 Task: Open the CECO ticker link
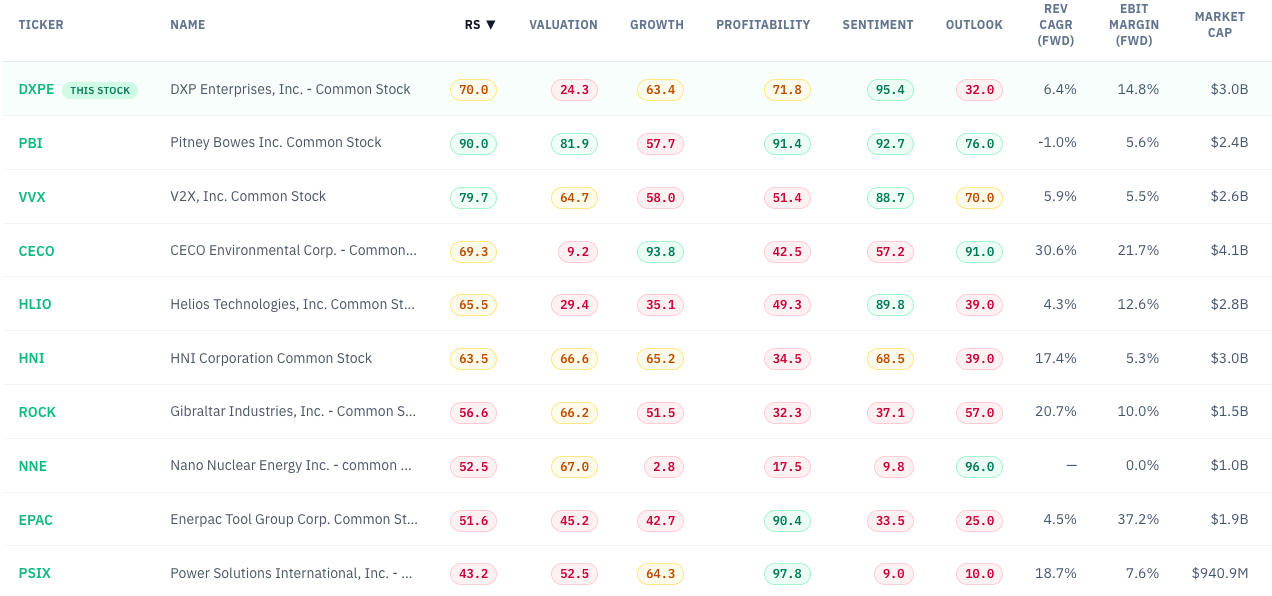[x=36, y=251]
